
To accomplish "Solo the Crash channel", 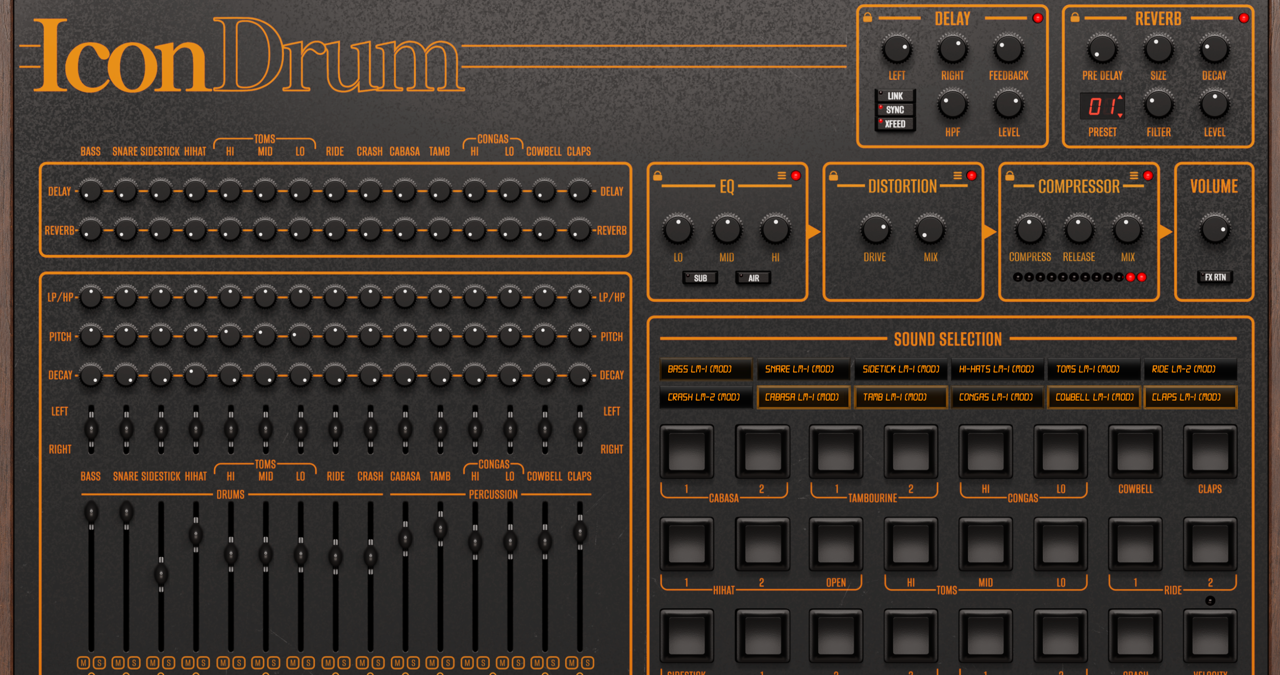I will coord(377,663).
